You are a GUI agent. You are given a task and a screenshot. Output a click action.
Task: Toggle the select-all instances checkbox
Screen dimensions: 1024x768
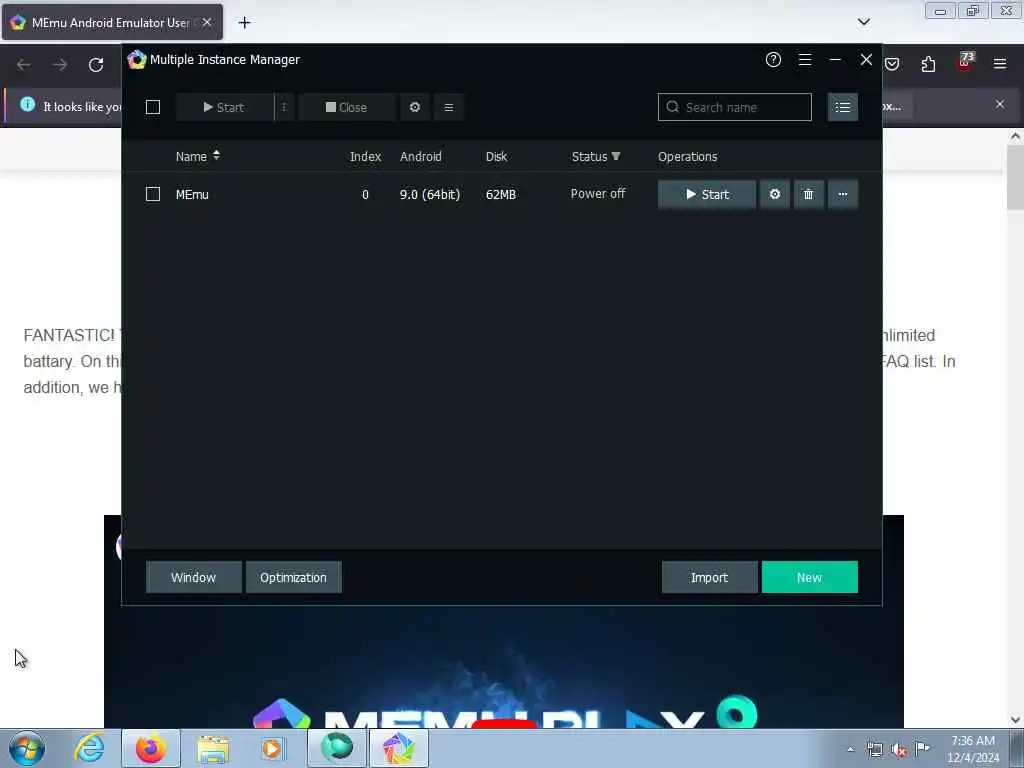pyautogui.click(x=153, y=107)
